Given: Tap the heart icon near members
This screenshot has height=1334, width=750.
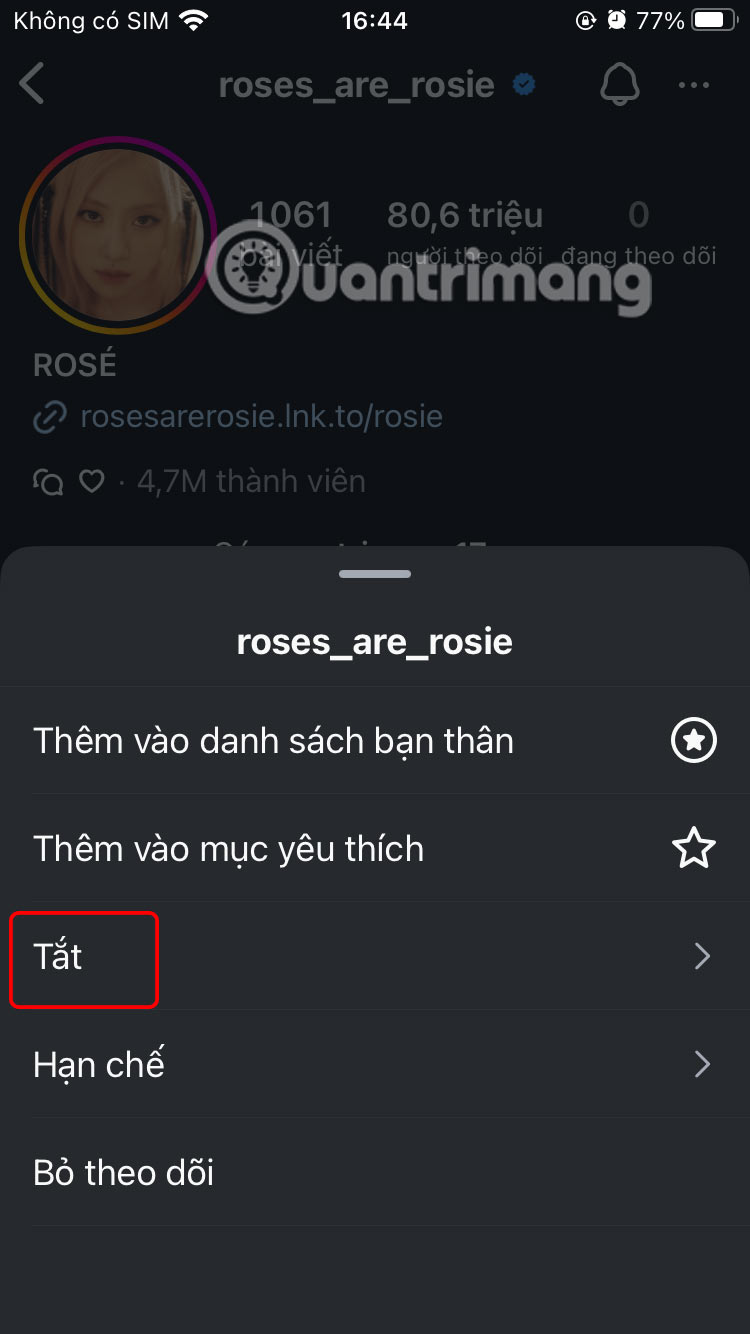Looking at the screenshot, I should pyautogui.click(x=92, y=482).
